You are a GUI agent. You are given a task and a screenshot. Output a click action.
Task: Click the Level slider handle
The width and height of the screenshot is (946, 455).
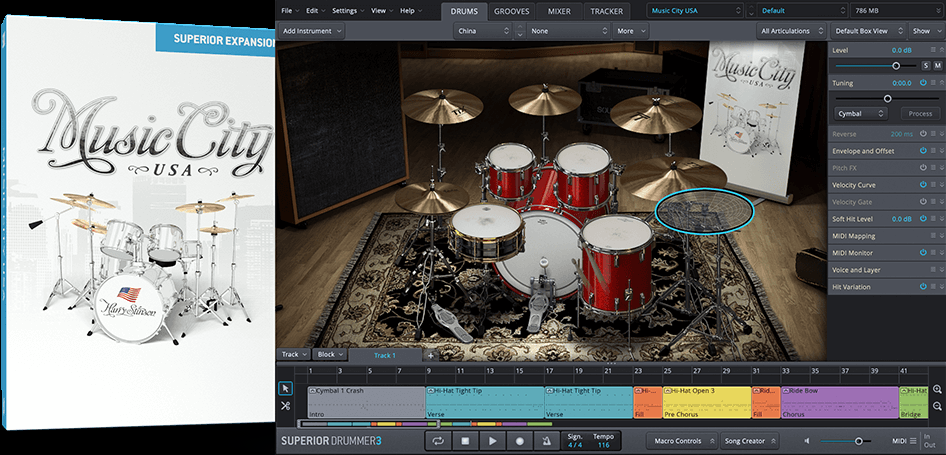(896, 65)
